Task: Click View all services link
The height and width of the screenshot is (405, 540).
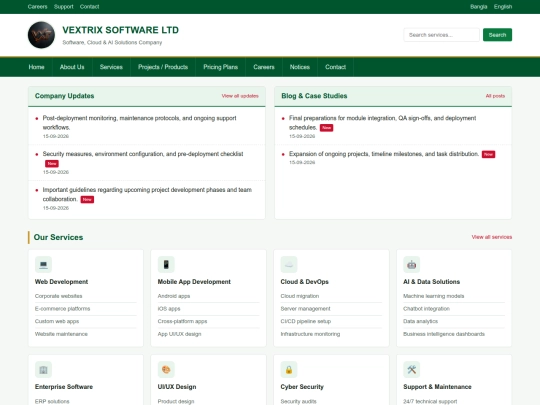Action: (x=492, y=237)
